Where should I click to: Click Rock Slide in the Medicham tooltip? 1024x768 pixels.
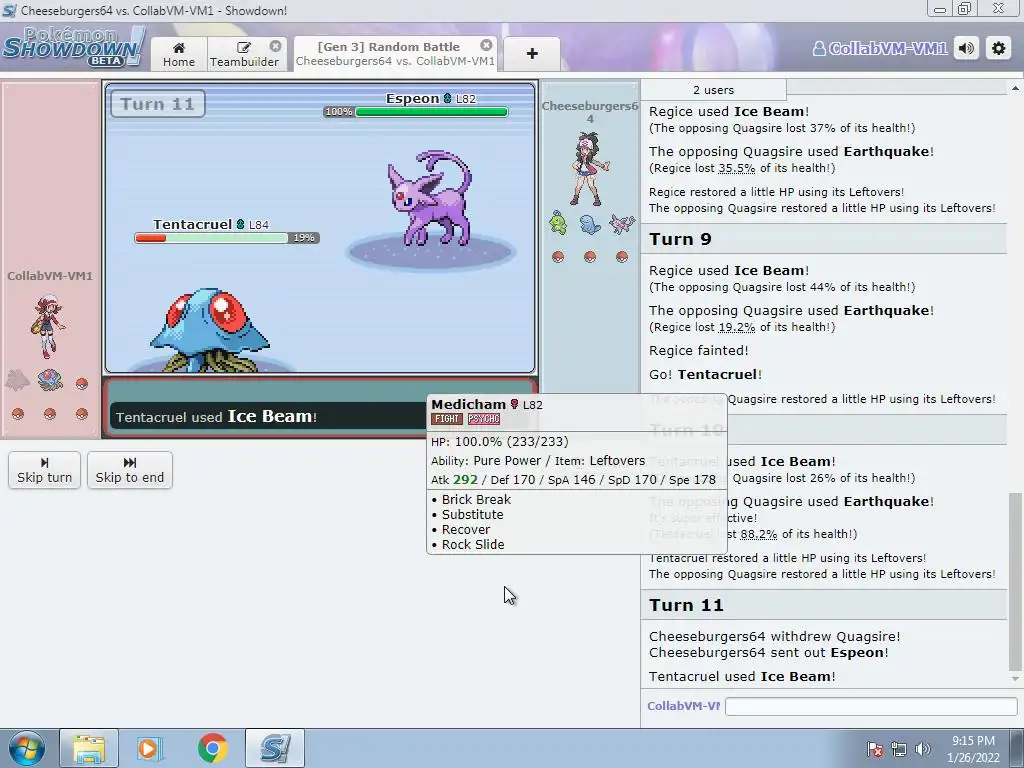(473, 545)
